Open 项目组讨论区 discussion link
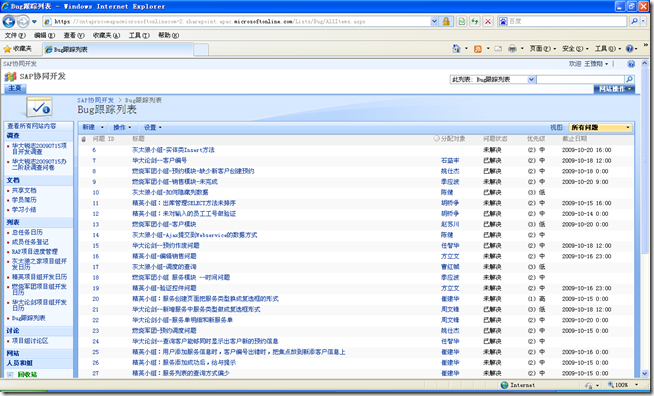The height and width of the screenshot is (396, 654). coord(30,341)
